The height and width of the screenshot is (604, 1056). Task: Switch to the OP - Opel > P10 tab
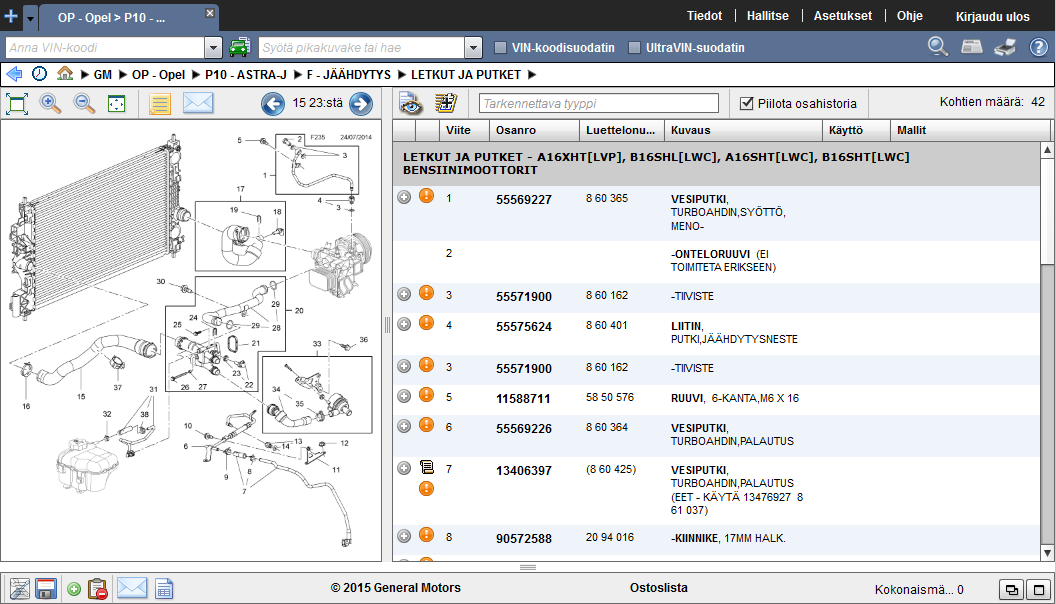point(111,18)
